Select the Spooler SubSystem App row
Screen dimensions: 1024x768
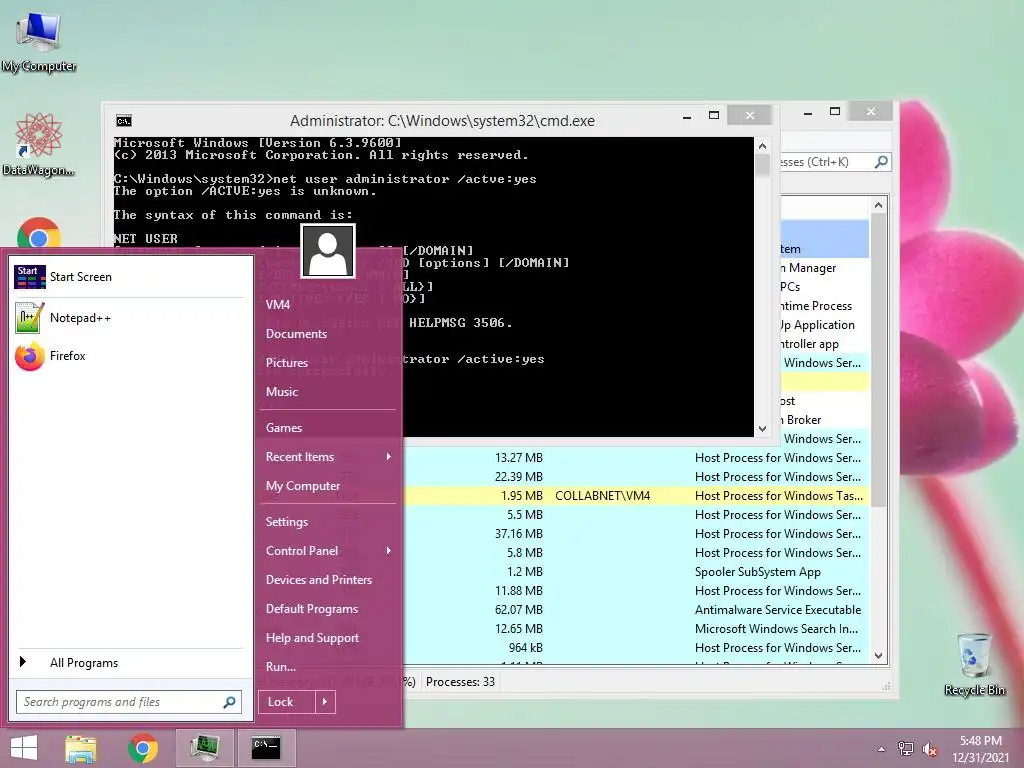637,571
